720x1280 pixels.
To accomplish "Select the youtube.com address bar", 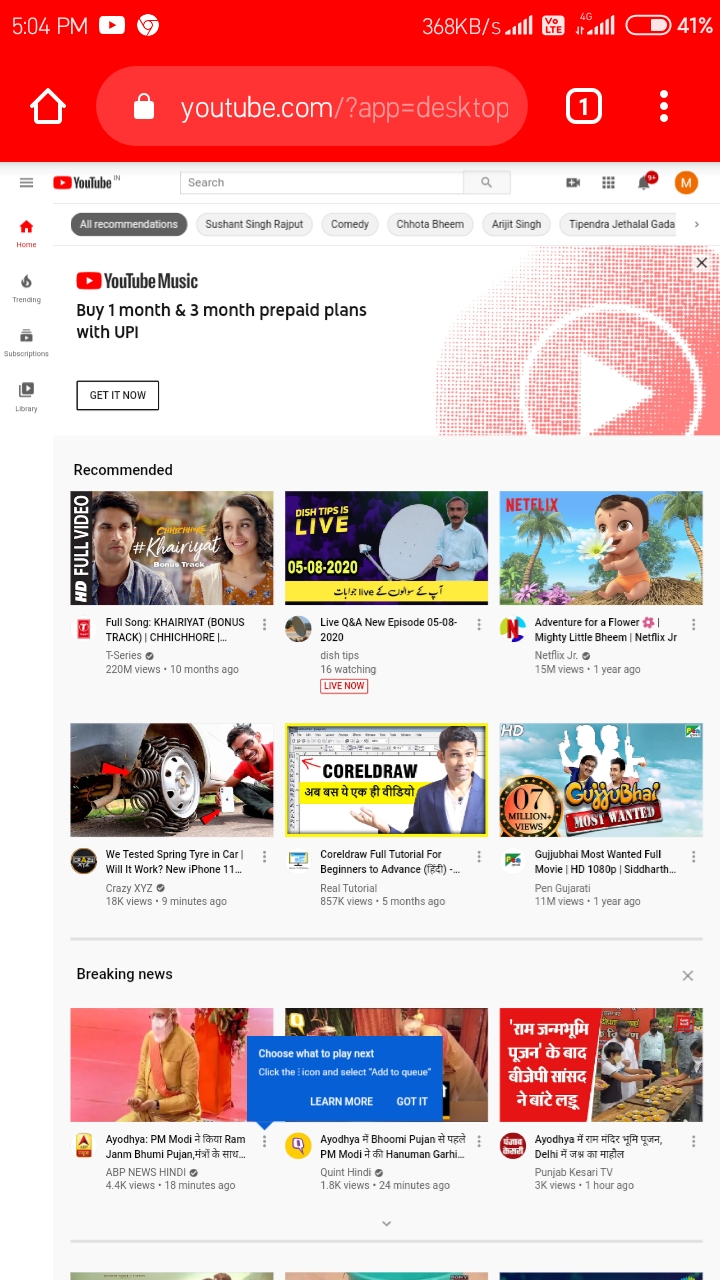I will pyautogui.click(x=312, y=106).
